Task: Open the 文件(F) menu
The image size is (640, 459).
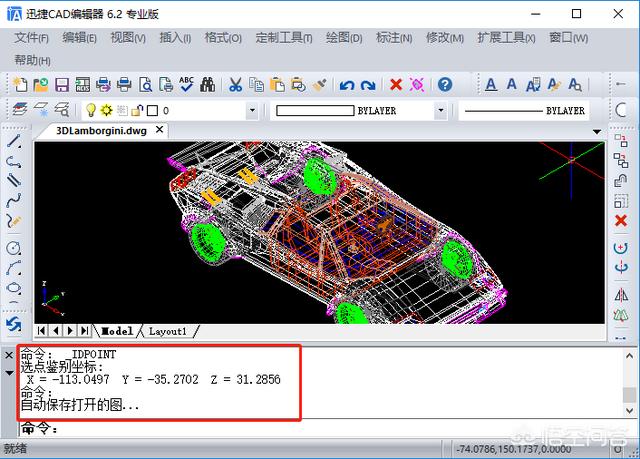Action: coord(32,38)
